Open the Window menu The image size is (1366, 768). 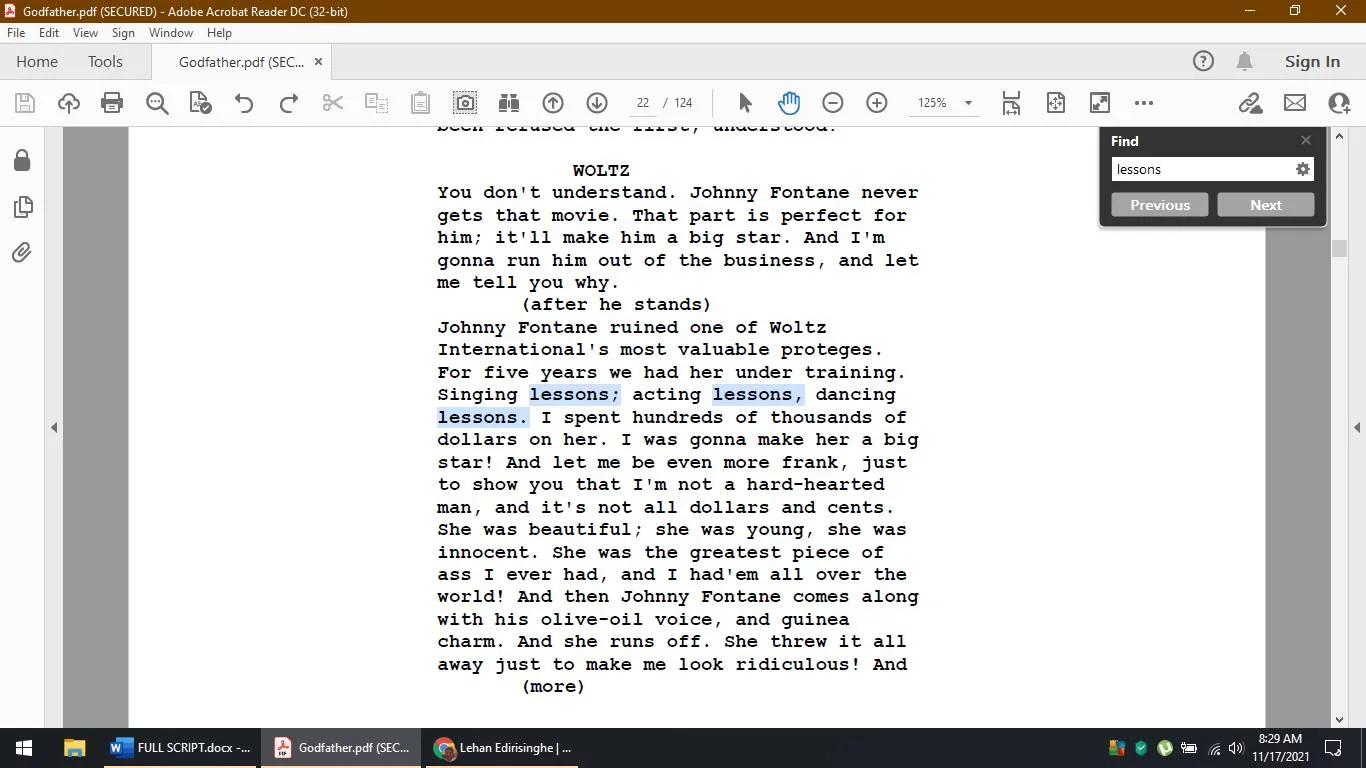pos(171,33)
